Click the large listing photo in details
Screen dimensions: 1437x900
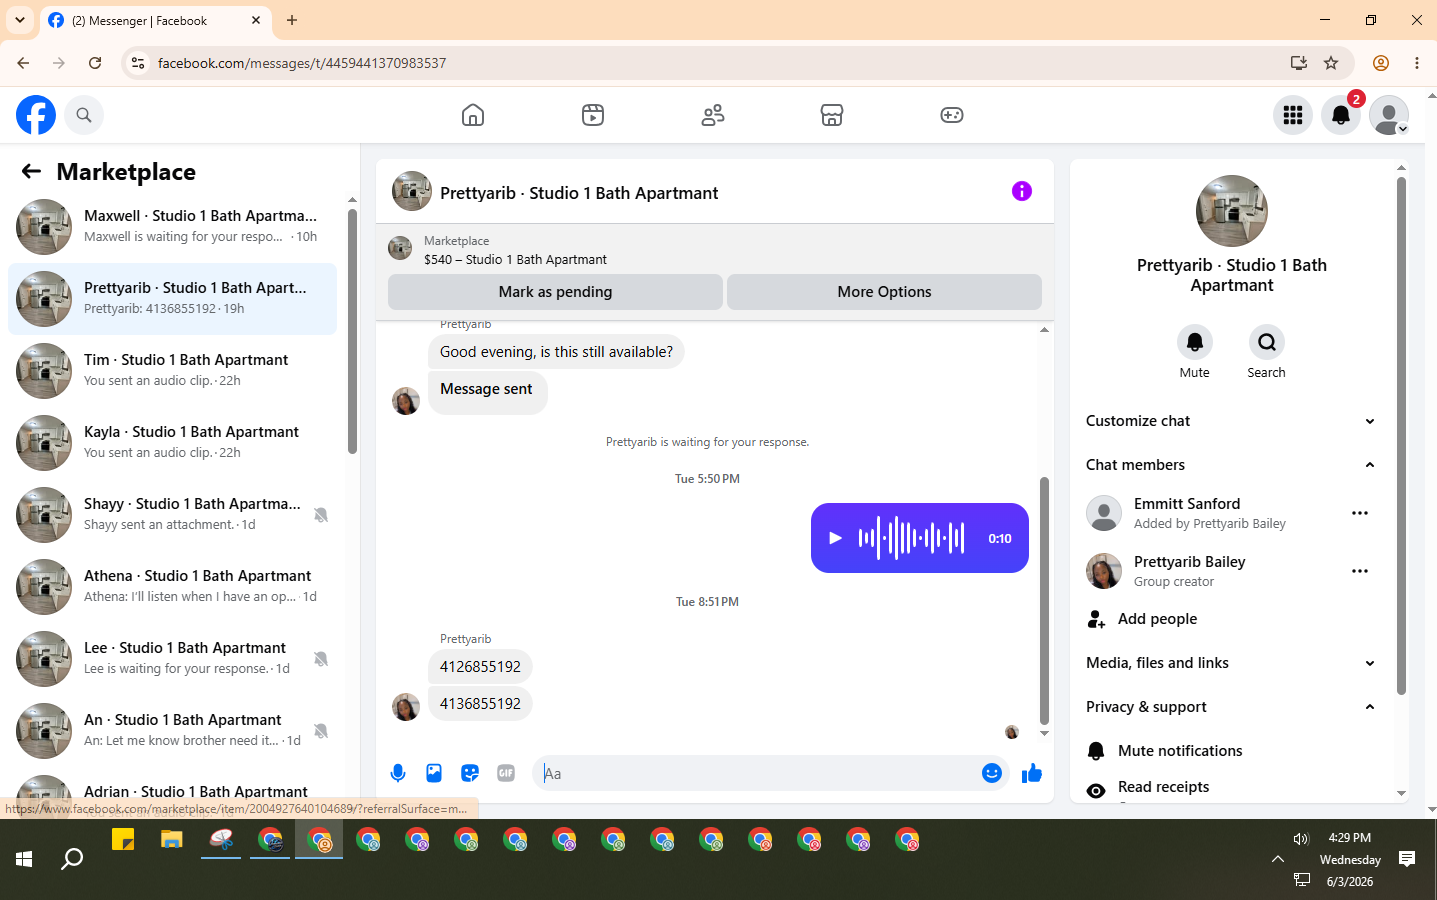[1232, 211]
